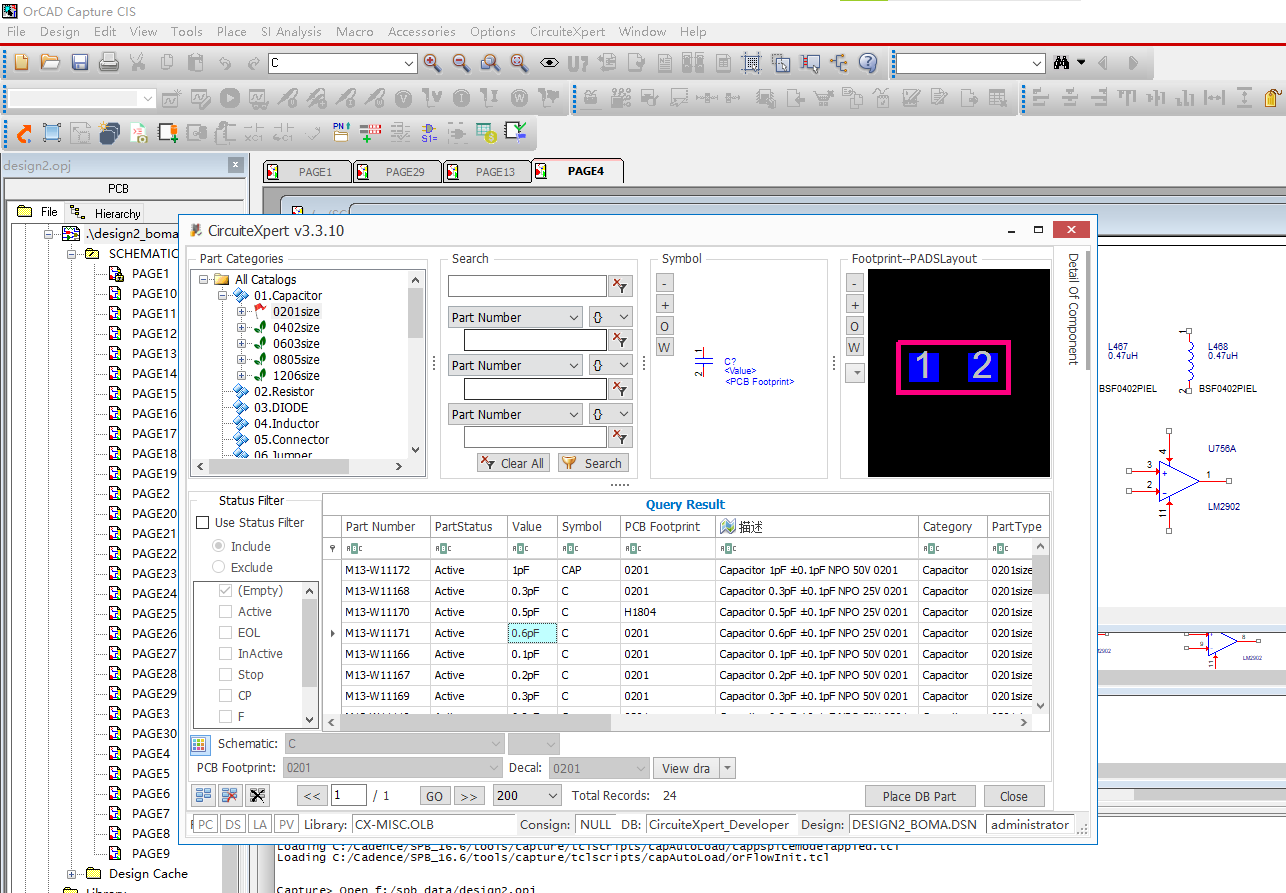Screen dimensions: 1286x893
Task: Go to next page with >> button
Action: click(x=469, y=796)
